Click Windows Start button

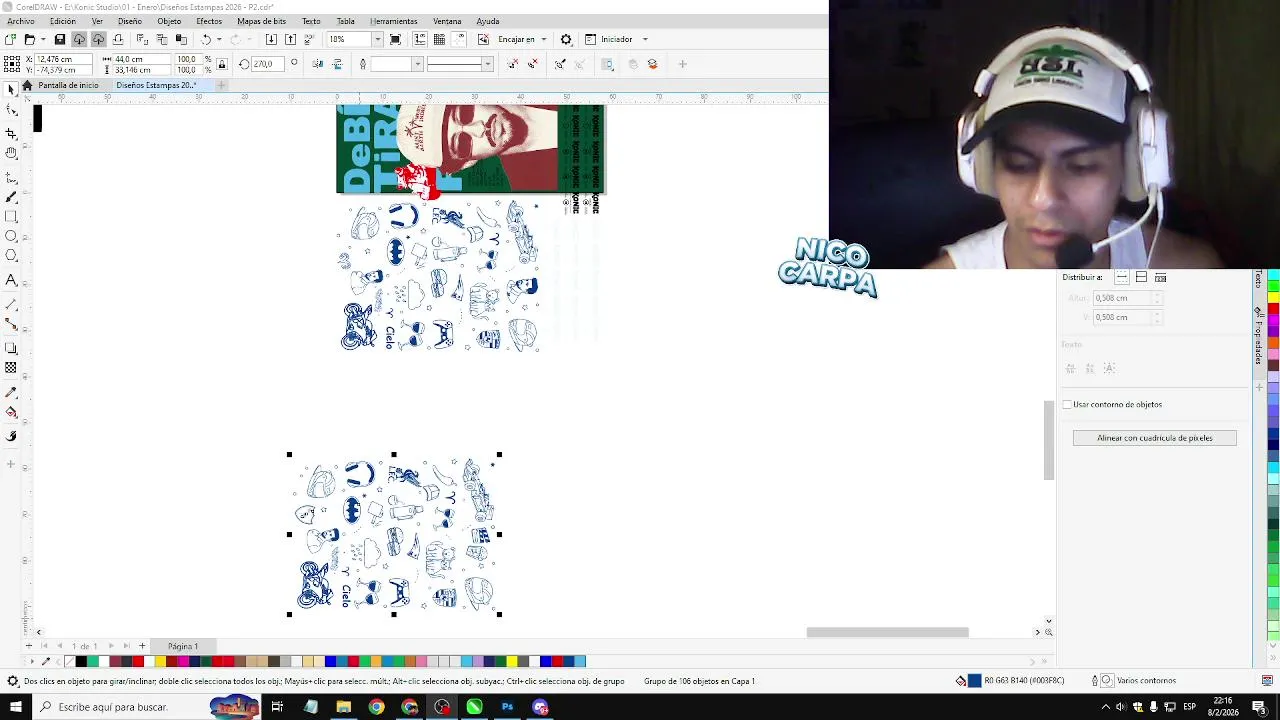tap(17, 707)
